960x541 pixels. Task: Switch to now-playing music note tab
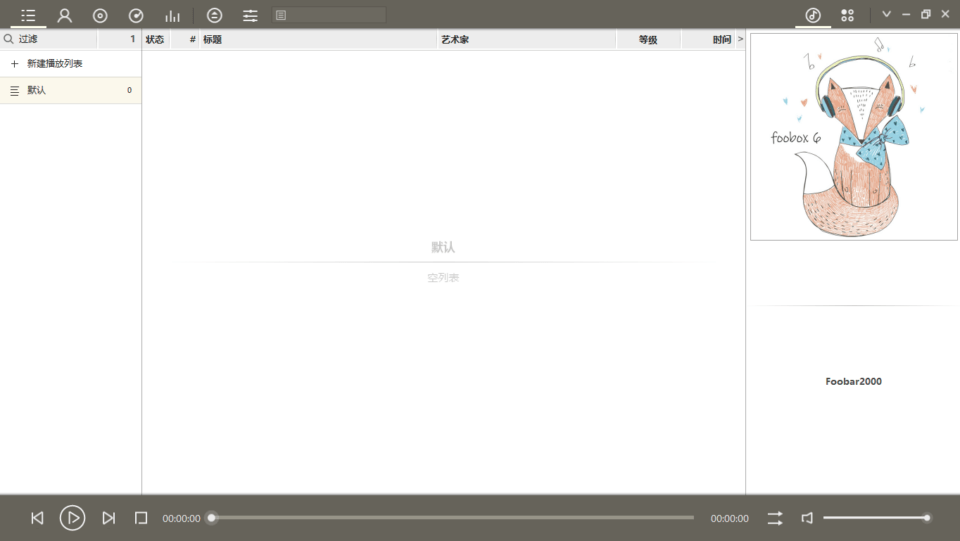coord(813,15)
